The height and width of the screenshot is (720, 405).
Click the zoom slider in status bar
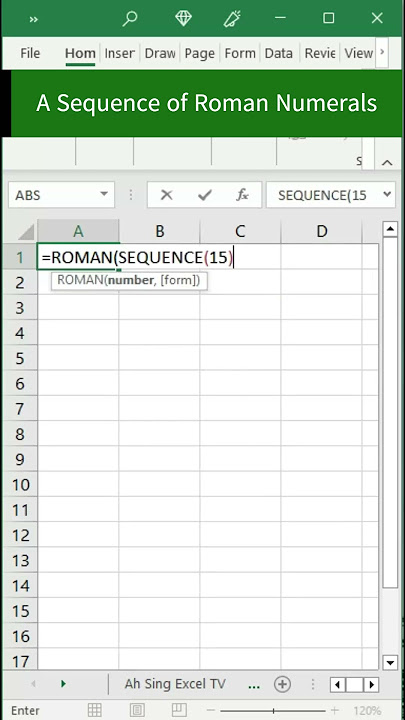(x=273, y=710)
